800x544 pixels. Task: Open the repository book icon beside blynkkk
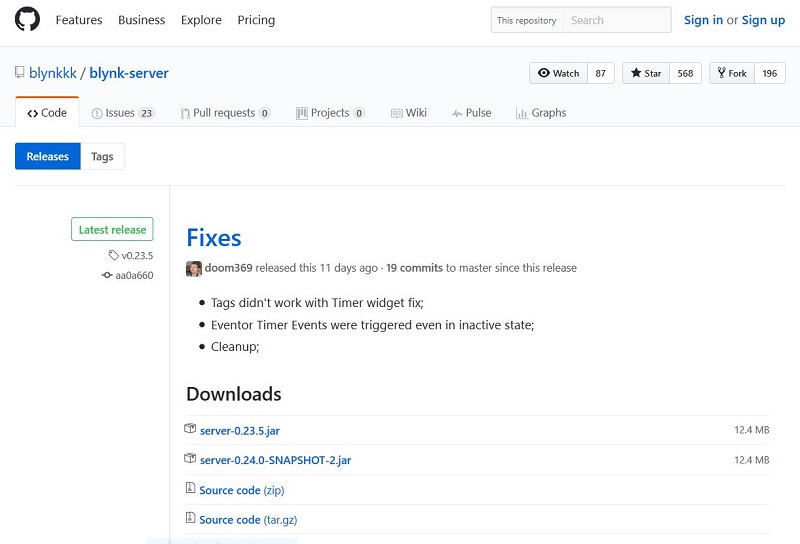19,72
